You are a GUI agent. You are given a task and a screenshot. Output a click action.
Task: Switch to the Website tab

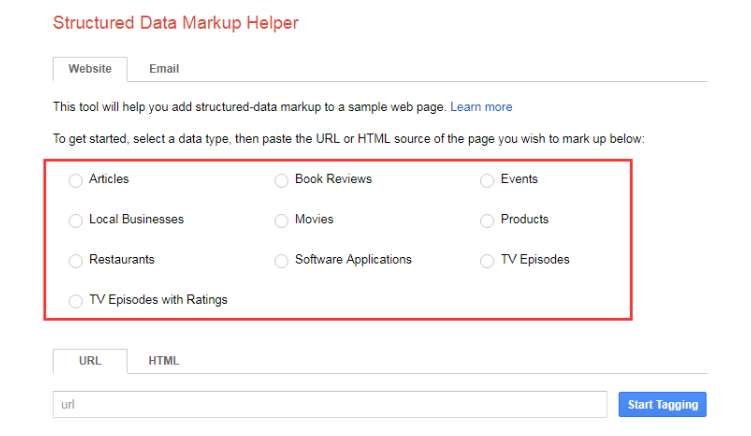click(x=90, y=69)
